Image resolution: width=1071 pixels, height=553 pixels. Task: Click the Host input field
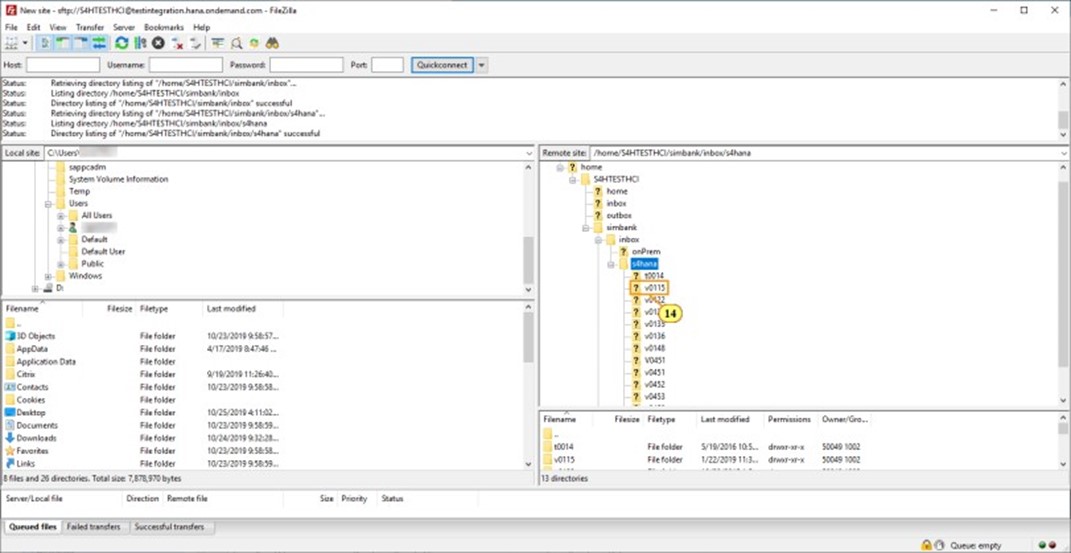coord(63,65)
